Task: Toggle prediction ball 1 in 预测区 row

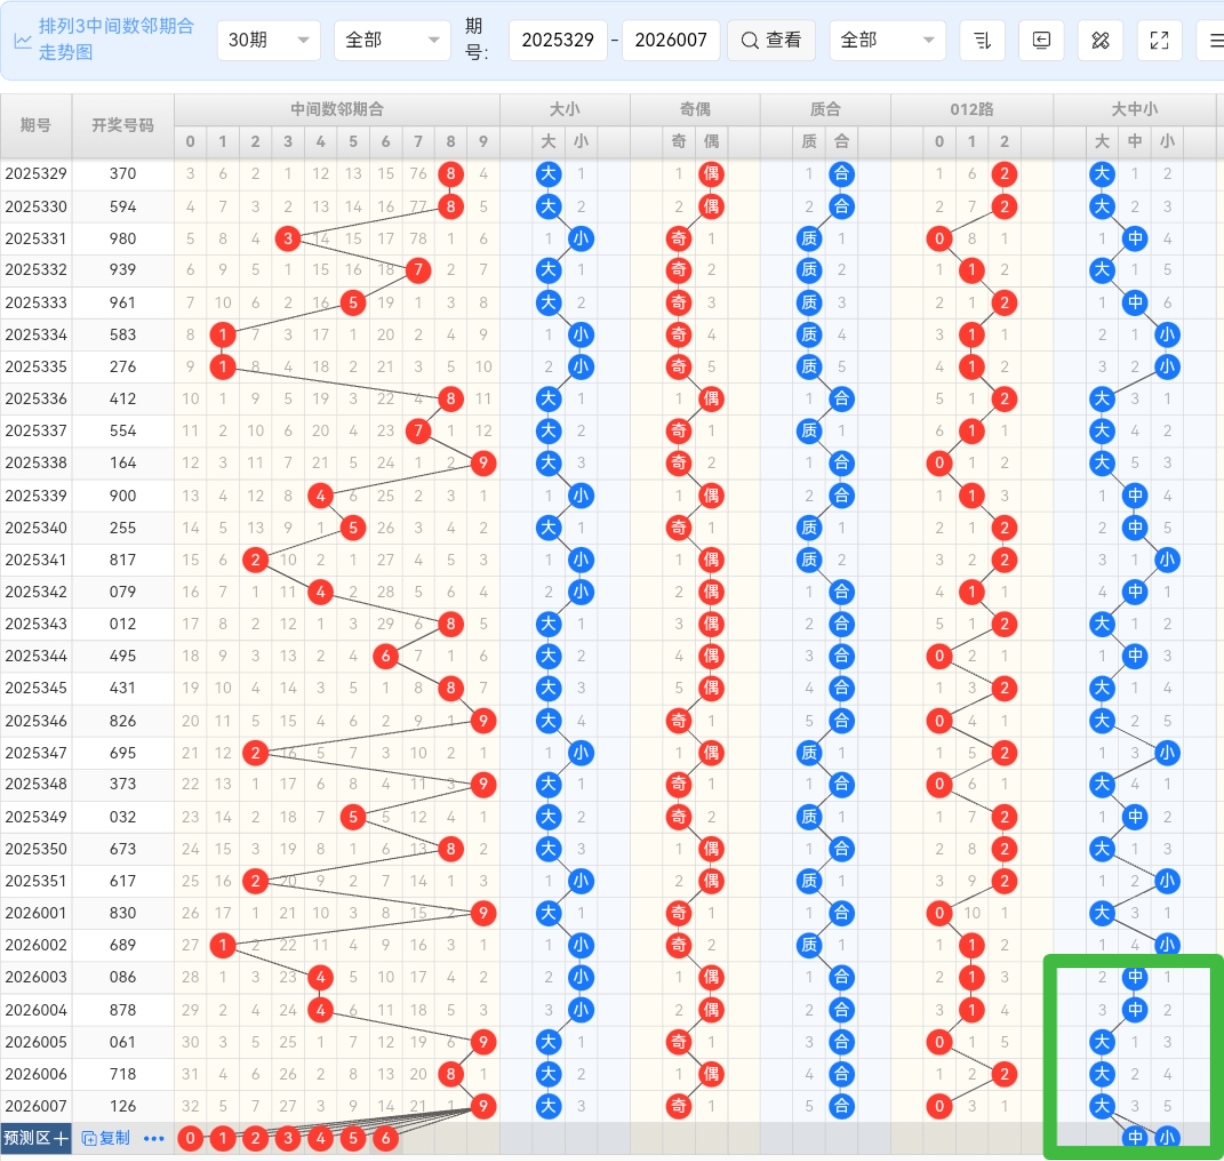Action: pyautogui.click(x=223, y=1138)
